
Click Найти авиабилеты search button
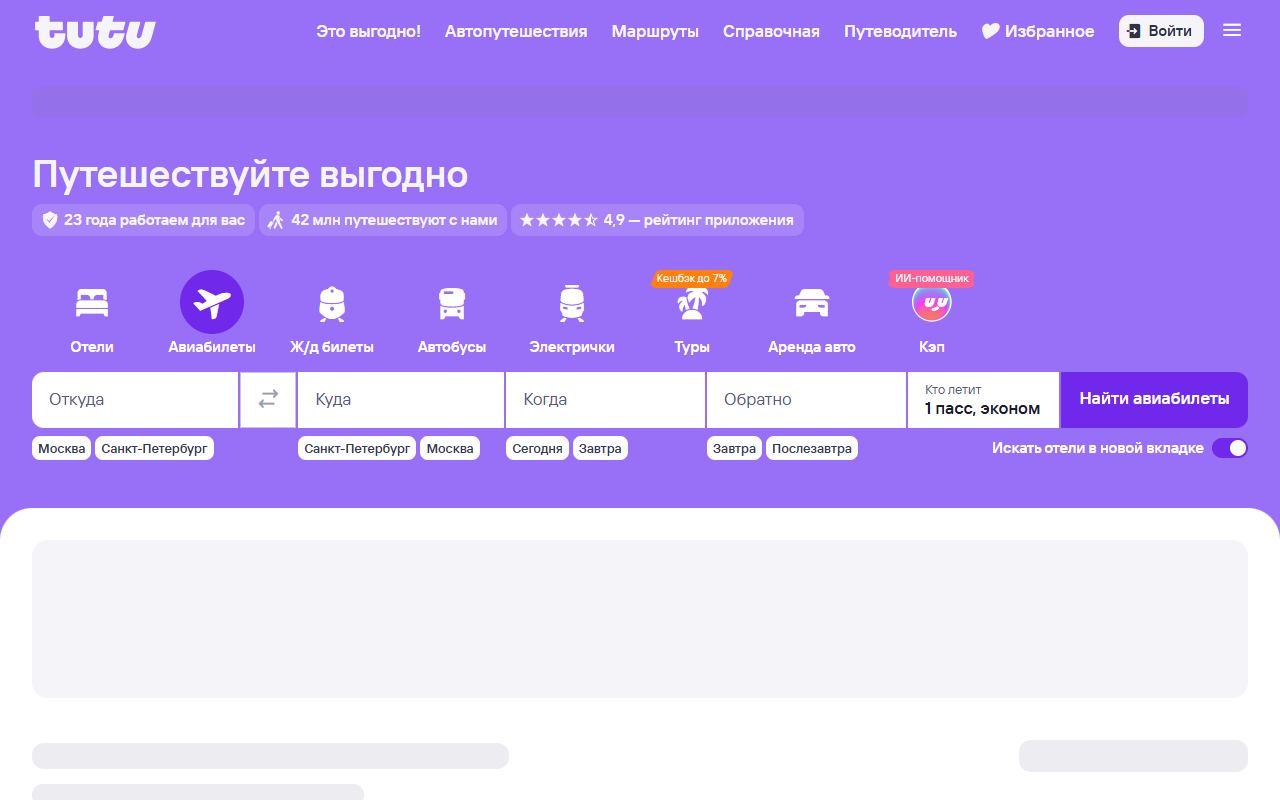[x=1154, y=399]
